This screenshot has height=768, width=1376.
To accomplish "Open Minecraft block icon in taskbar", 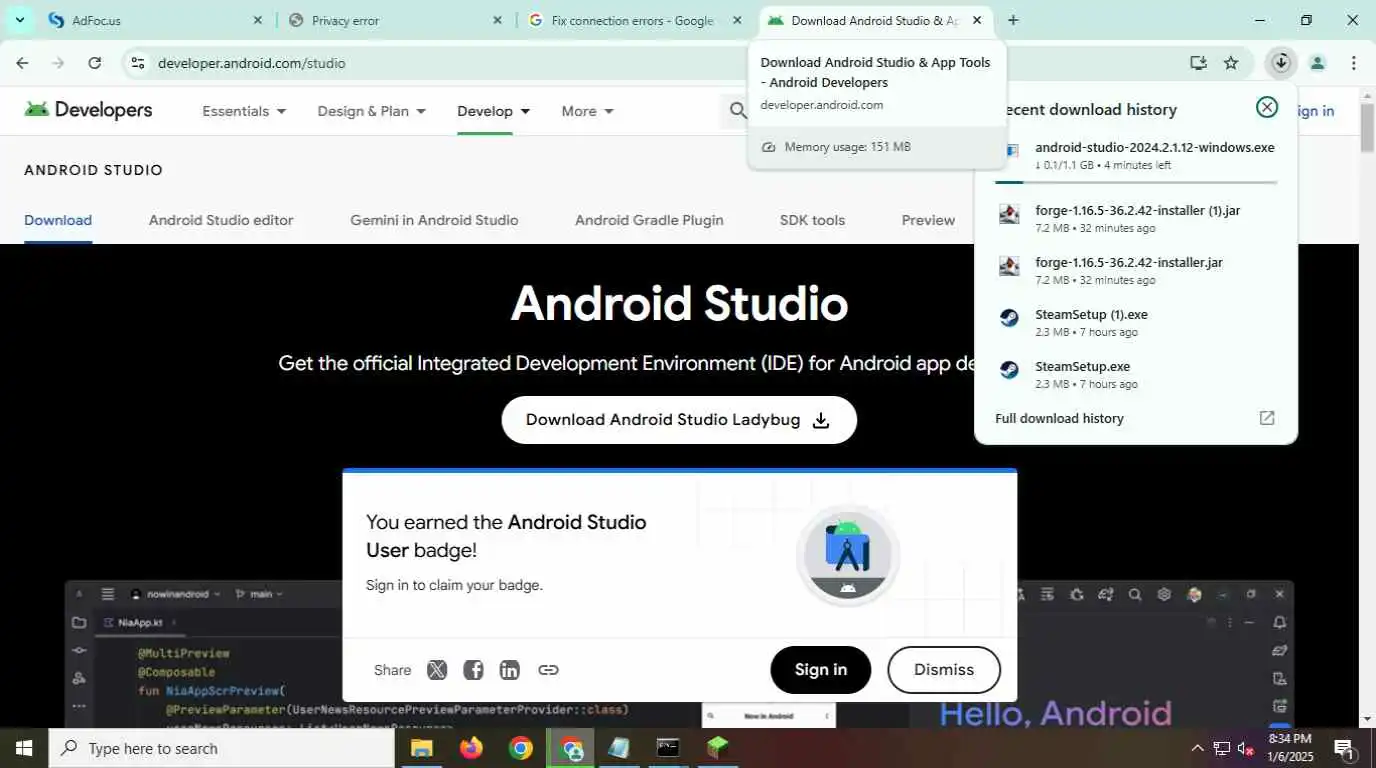I will point(717,748).
